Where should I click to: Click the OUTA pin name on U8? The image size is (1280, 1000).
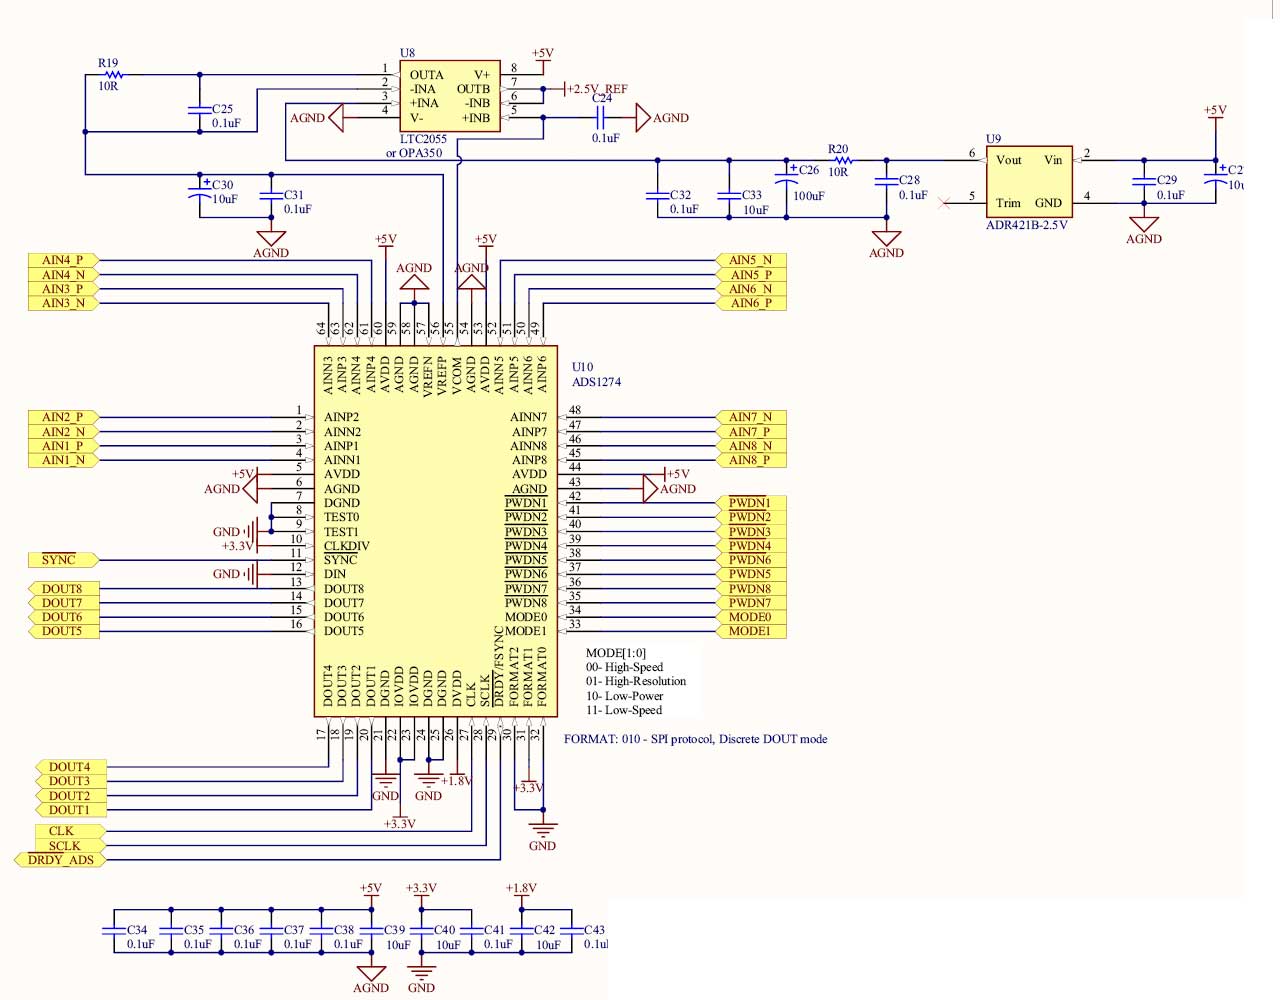[x=427, y=75]
